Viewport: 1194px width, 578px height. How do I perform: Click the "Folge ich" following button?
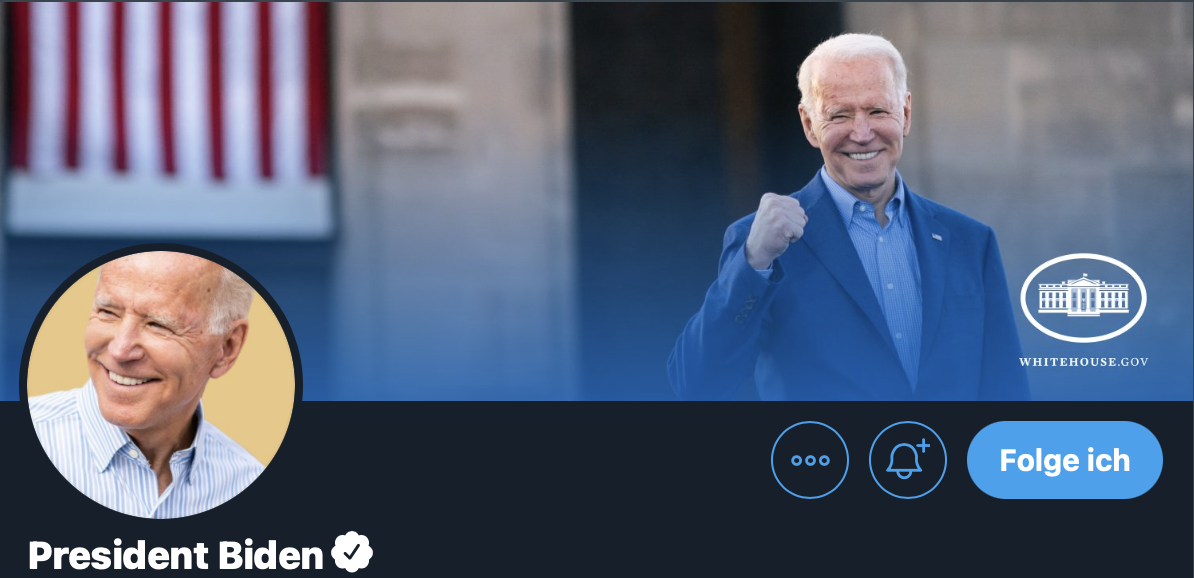[x=1065, y=460]
